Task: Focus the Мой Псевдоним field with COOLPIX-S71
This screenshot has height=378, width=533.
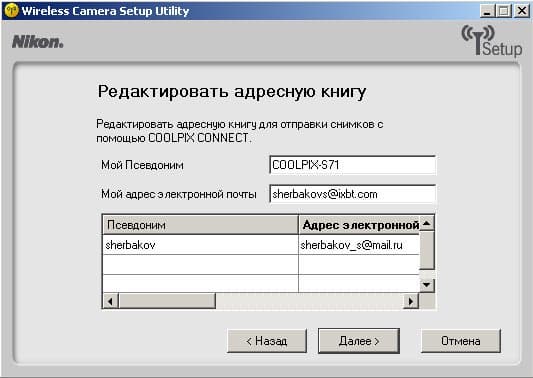Action: click(353, 165)
